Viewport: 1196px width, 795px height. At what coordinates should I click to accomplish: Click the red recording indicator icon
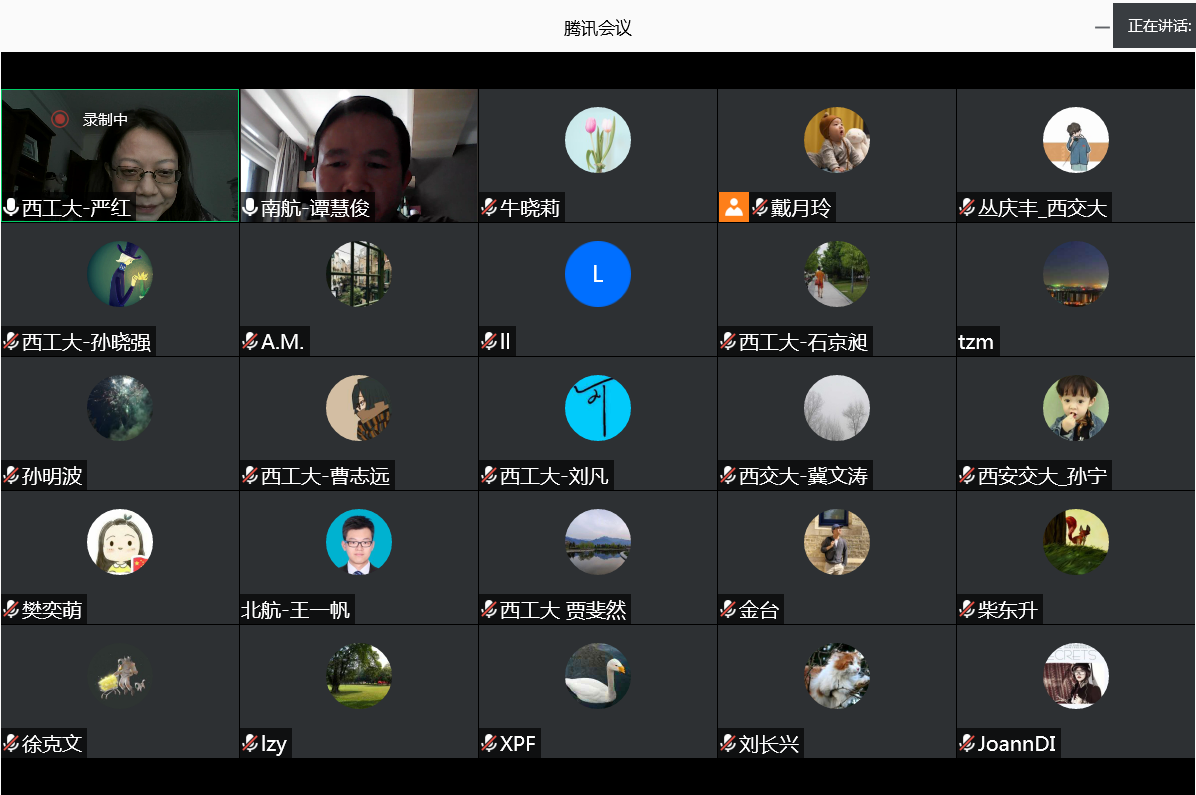[60, 119]
